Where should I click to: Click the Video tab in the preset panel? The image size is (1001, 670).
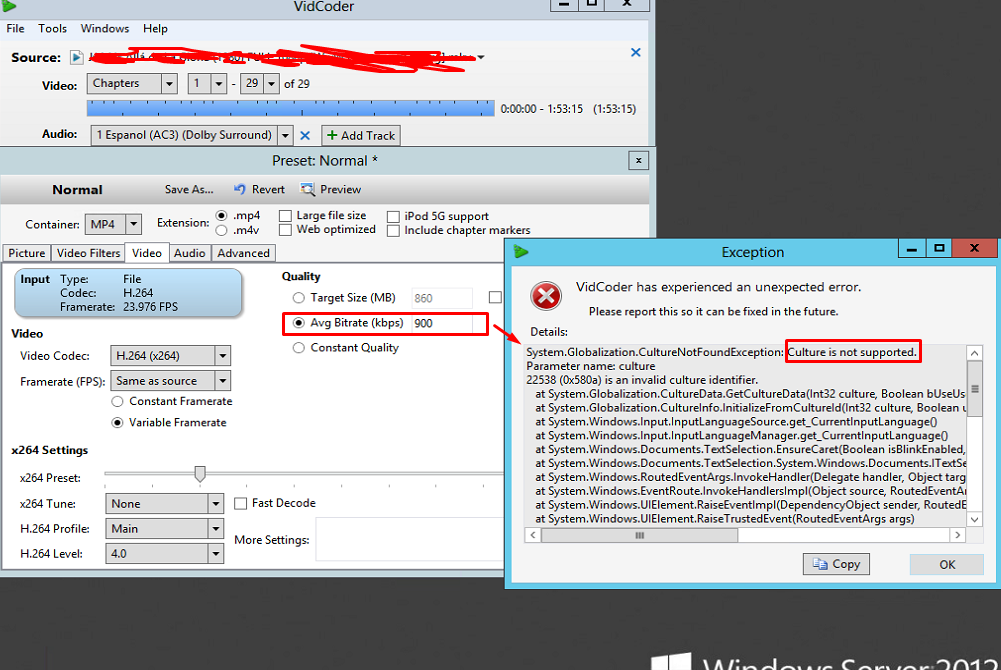pos(147,253)
